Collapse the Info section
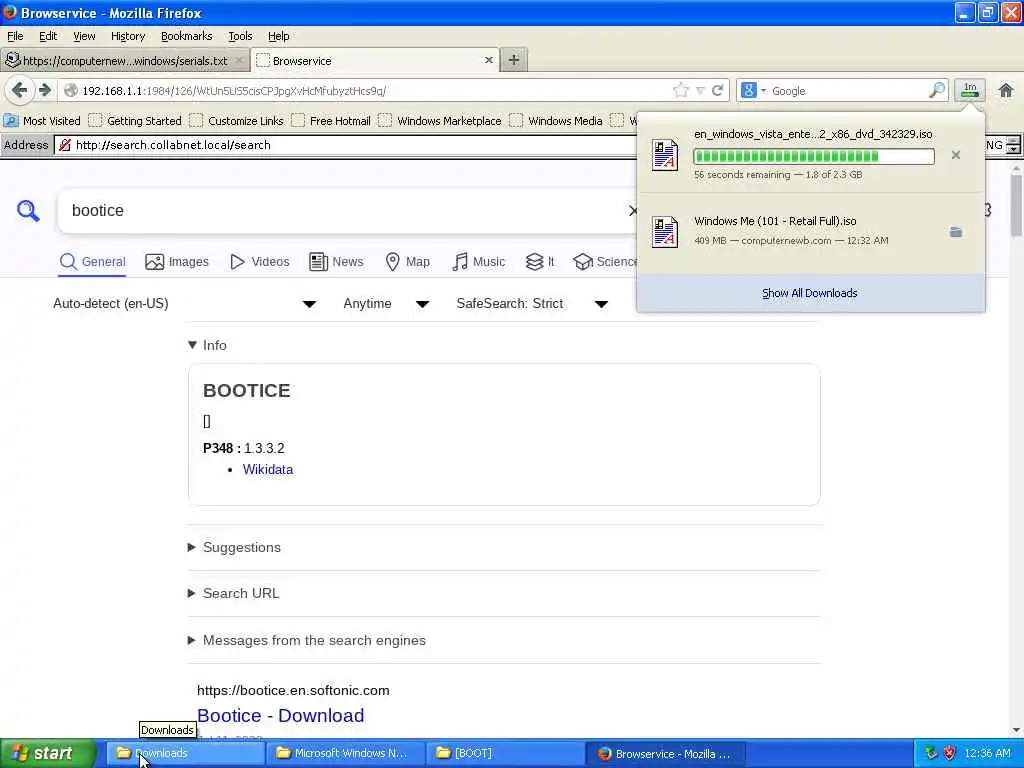The width and height of the screenshot is (1024, 768). pyautogui.click(x=207, y=345)
